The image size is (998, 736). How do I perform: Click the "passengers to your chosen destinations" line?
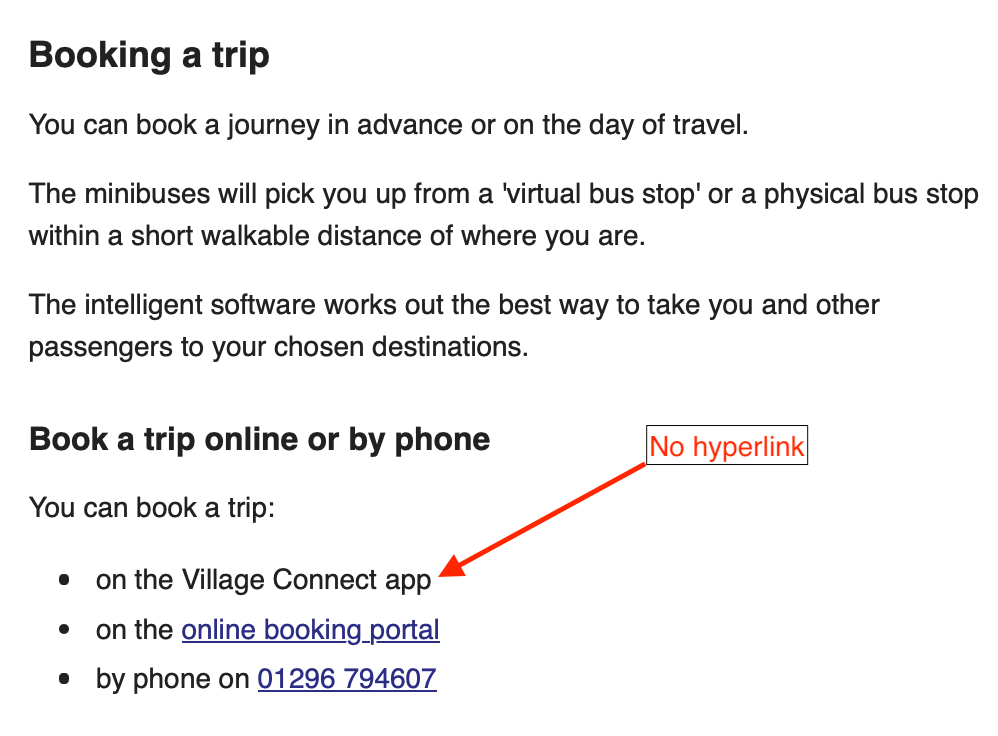click(278, 348)
